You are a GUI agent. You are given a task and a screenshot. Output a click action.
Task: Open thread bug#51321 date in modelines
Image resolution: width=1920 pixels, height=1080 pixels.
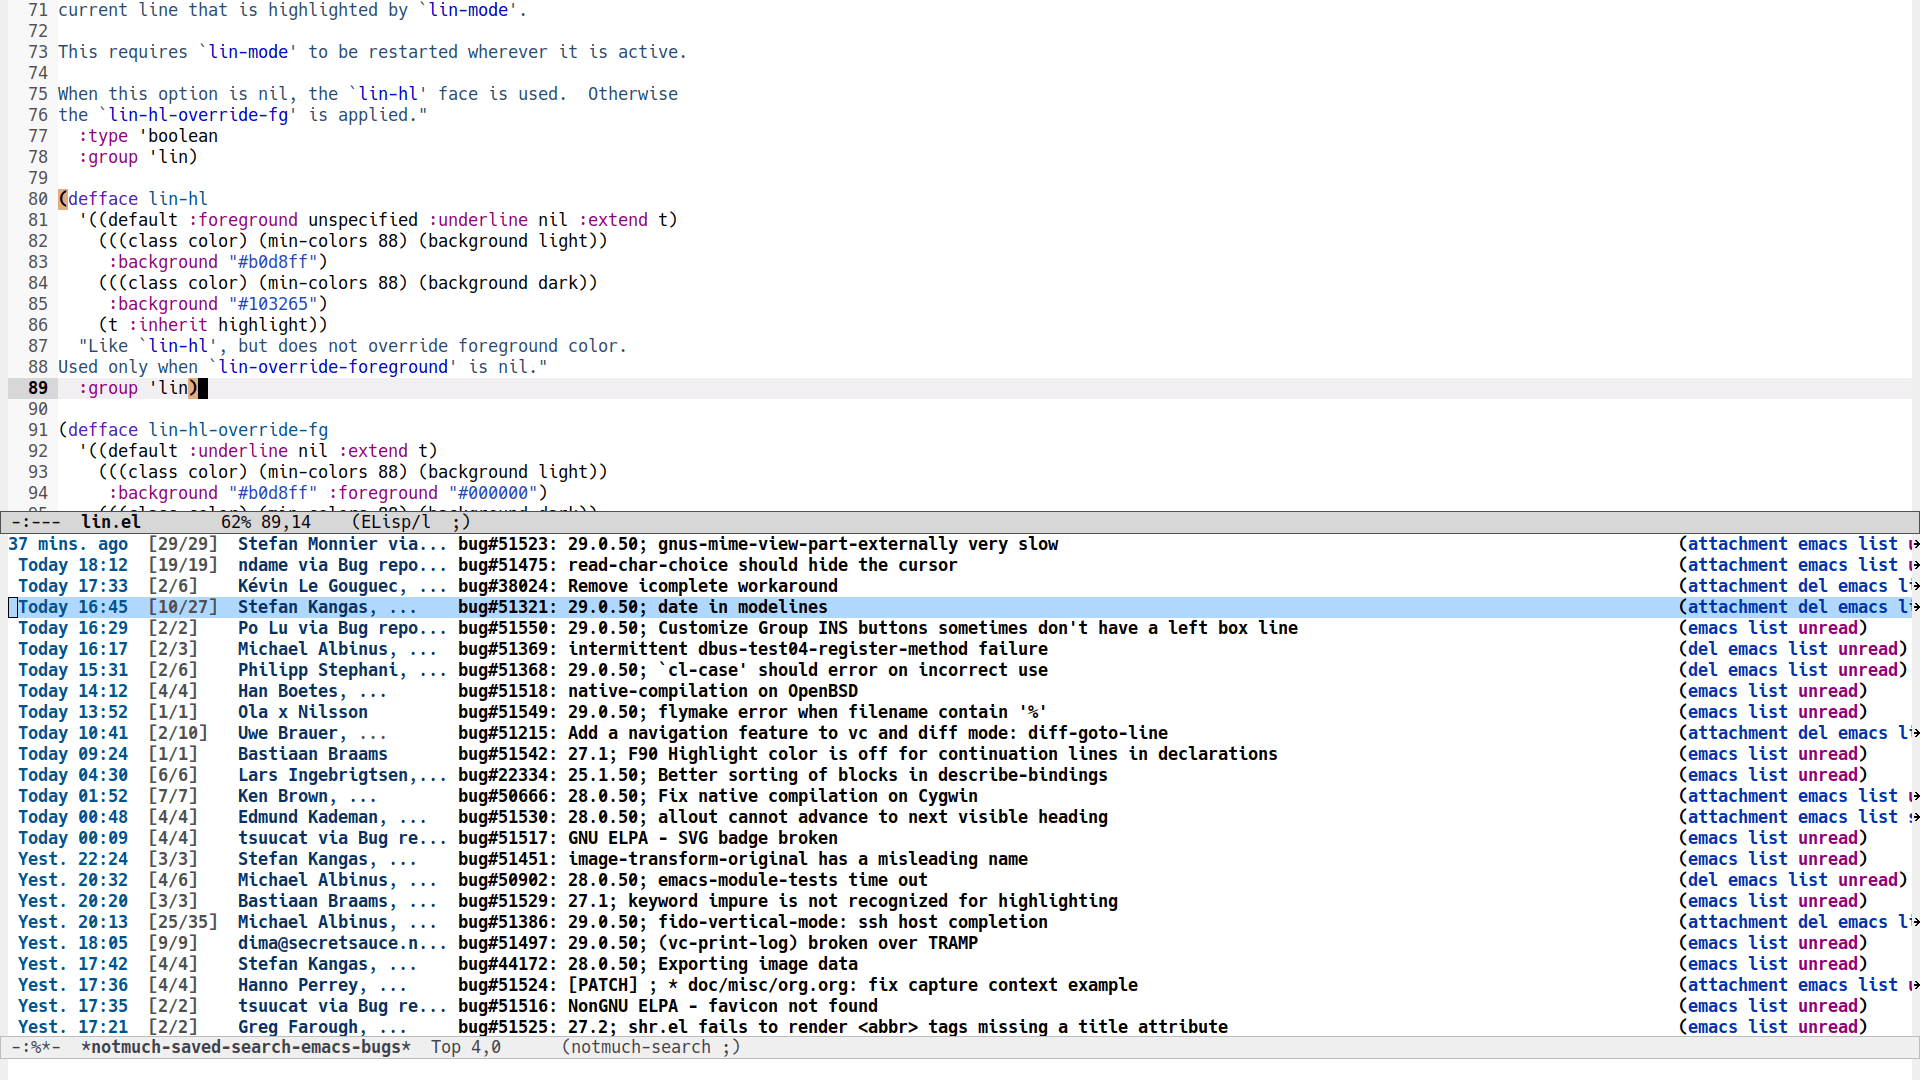pos(643,607)
